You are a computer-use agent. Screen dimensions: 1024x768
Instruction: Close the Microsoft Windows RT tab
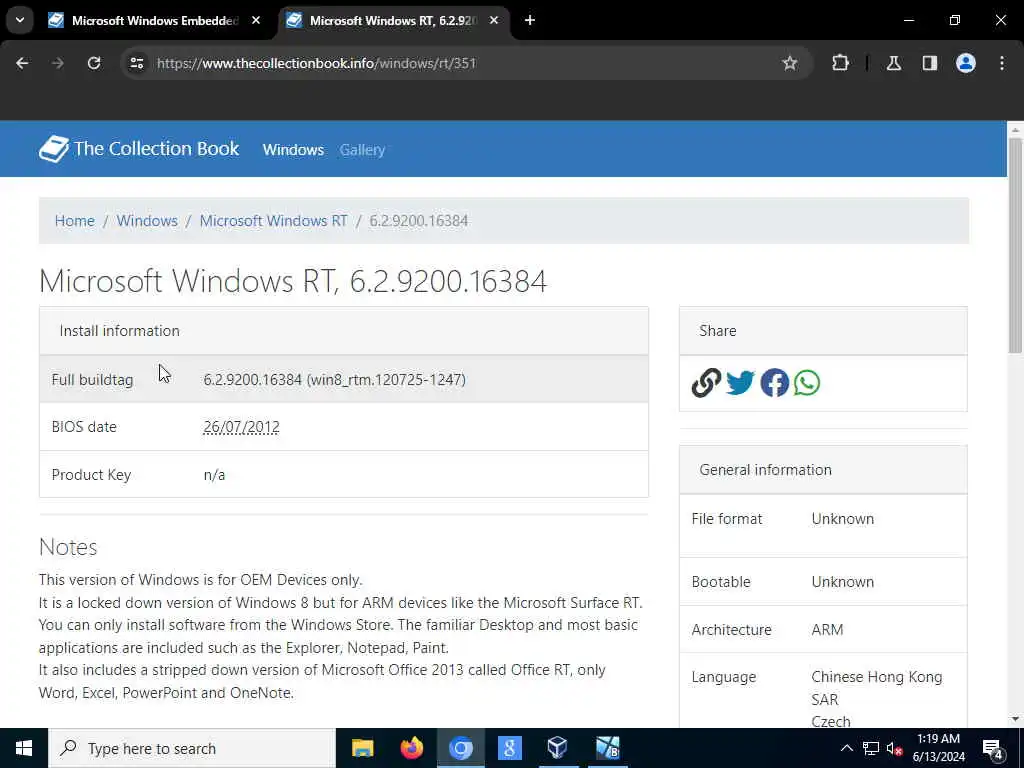(494, 21)
